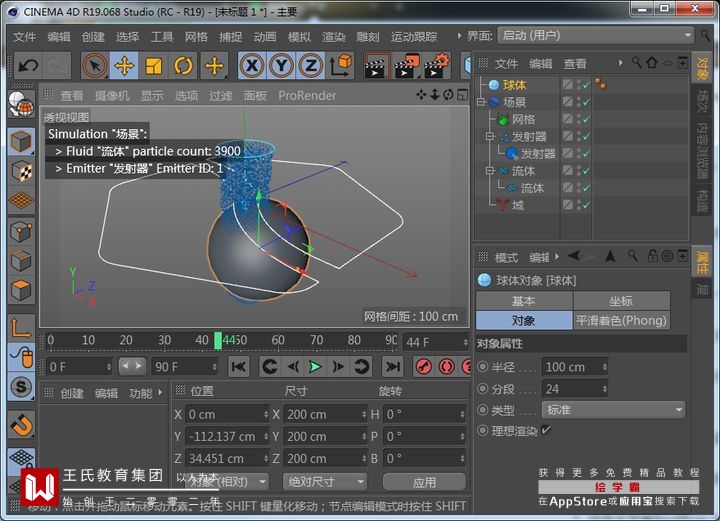The height and width of the screenshot is (521, 720).
Task: Switch to Model mode cube
Action: coord(21,141)
